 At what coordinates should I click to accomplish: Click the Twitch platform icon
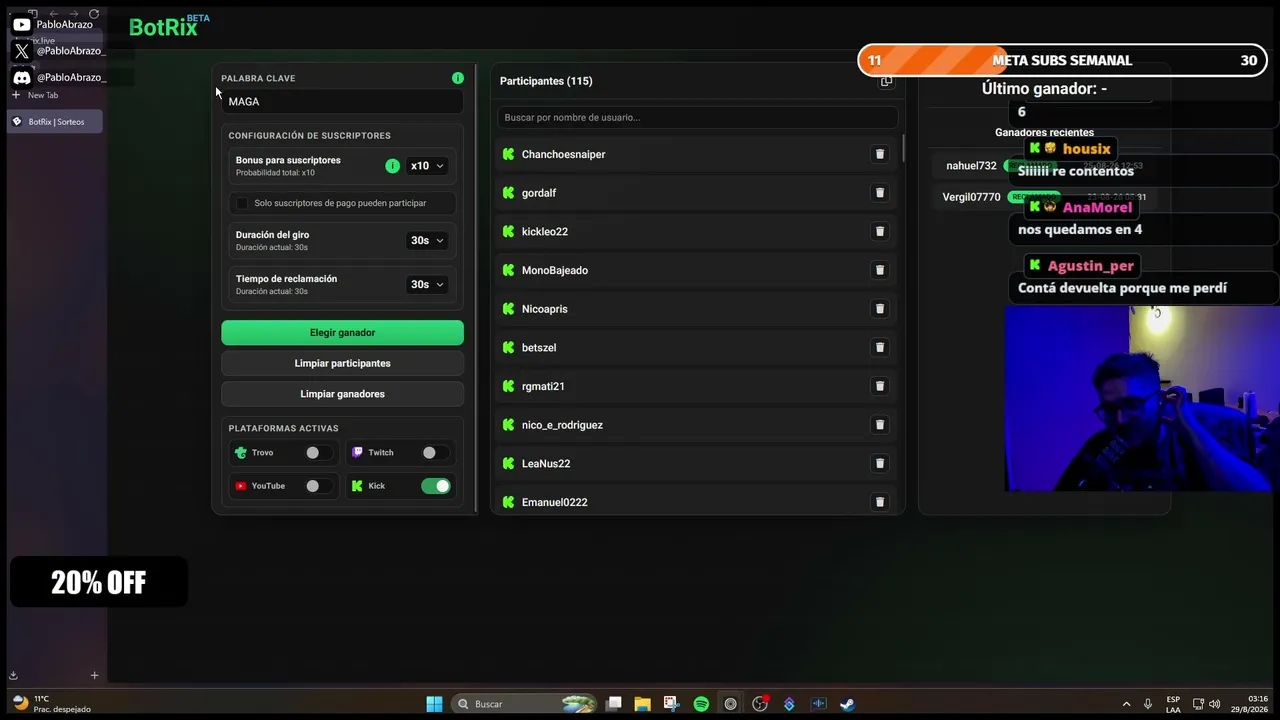click(x=357, y=453)
